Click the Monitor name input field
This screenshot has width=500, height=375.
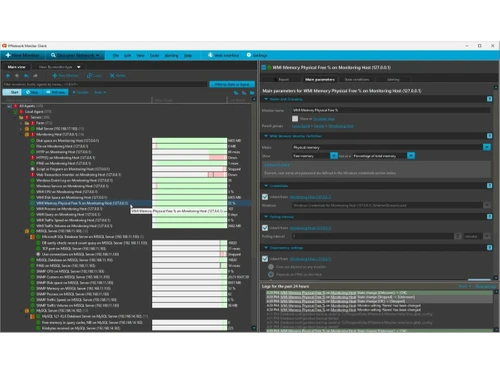coord(391,110)
